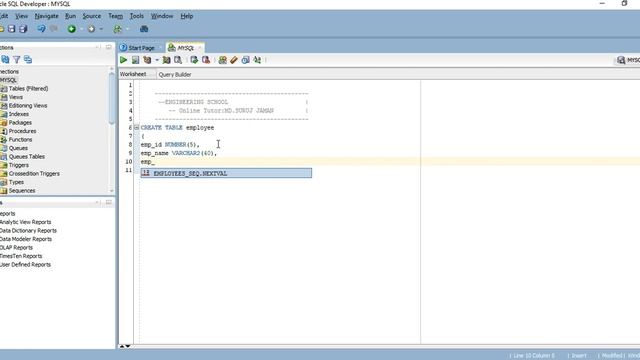This screenshot has width=640, height=360.
Task: Open the Navigate menu
Action: (x=47, y=16)
